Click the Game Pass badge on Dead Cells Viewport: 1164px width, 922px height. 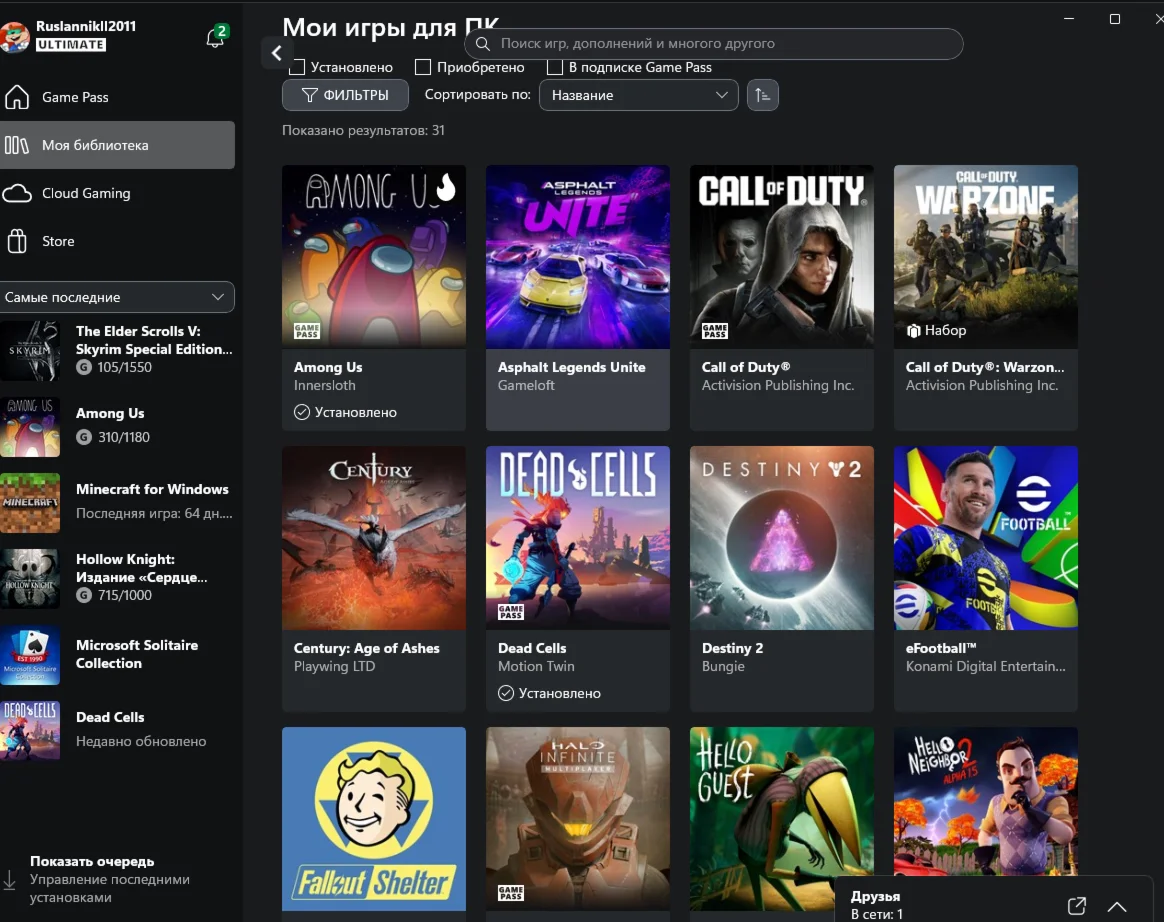[x=511, y=612]
